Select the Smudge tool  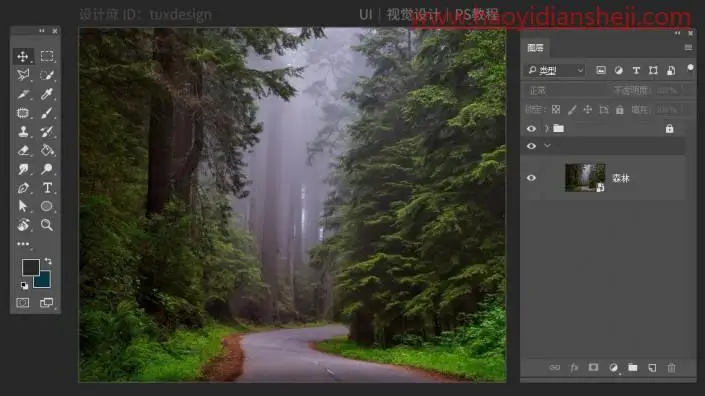pyautogui.click(x=23, y=169)
